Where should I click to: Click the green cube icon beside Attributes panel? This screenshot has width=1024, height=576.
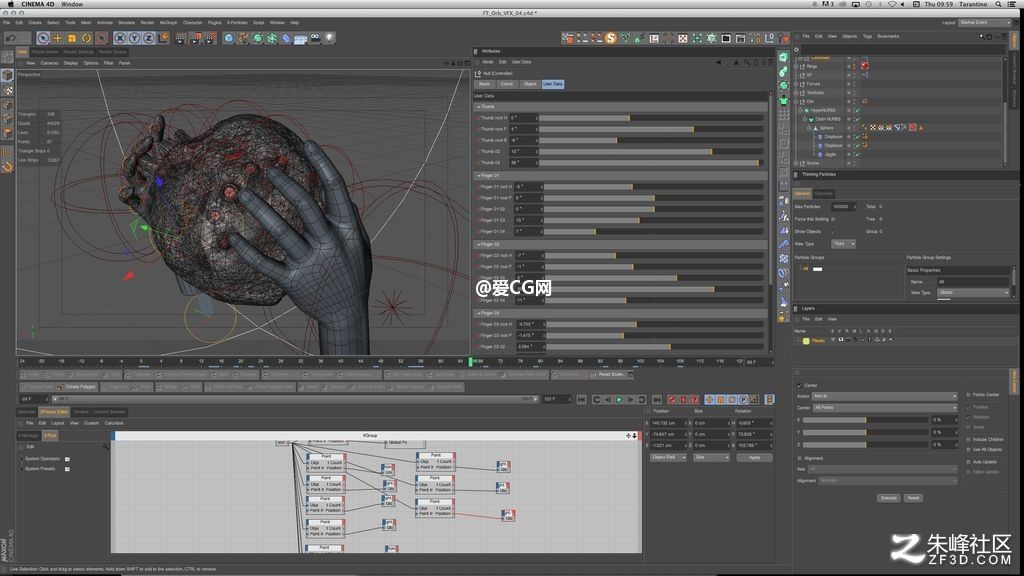(x=783, y=57)
